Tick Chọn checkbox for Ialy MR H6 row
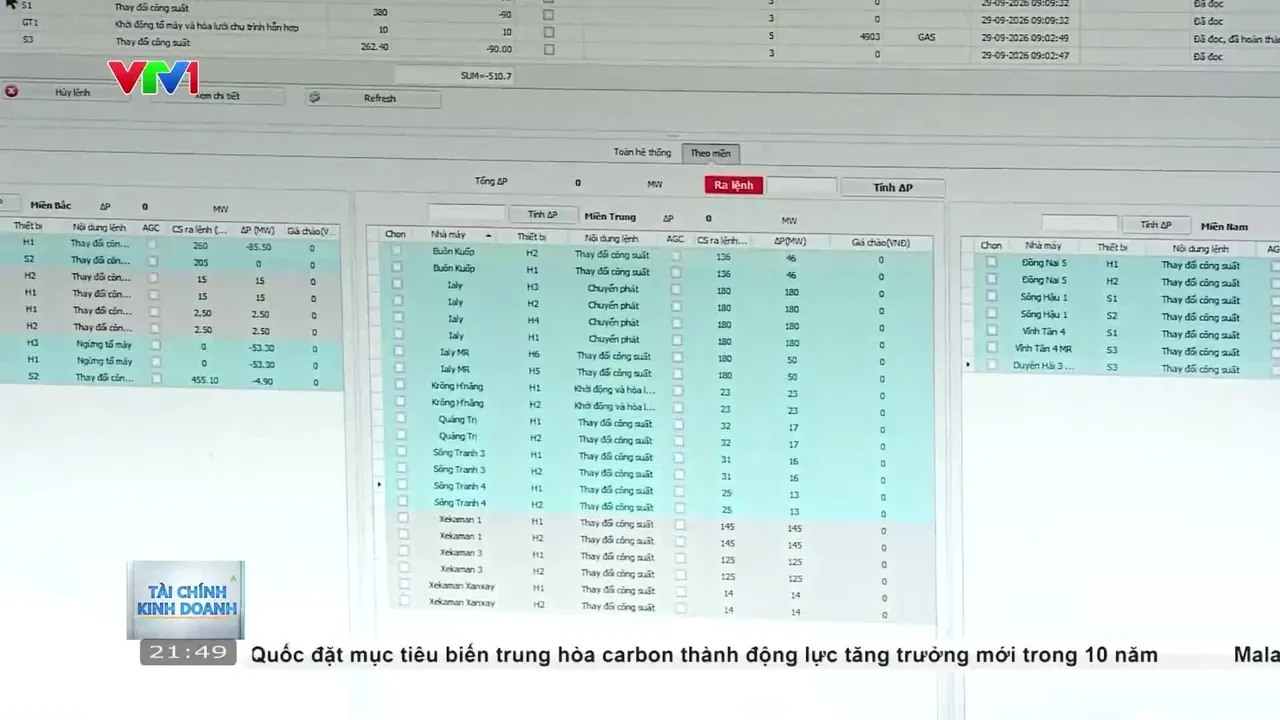The height and width of the screenshot is (720, 1280). tap(399, 351)
